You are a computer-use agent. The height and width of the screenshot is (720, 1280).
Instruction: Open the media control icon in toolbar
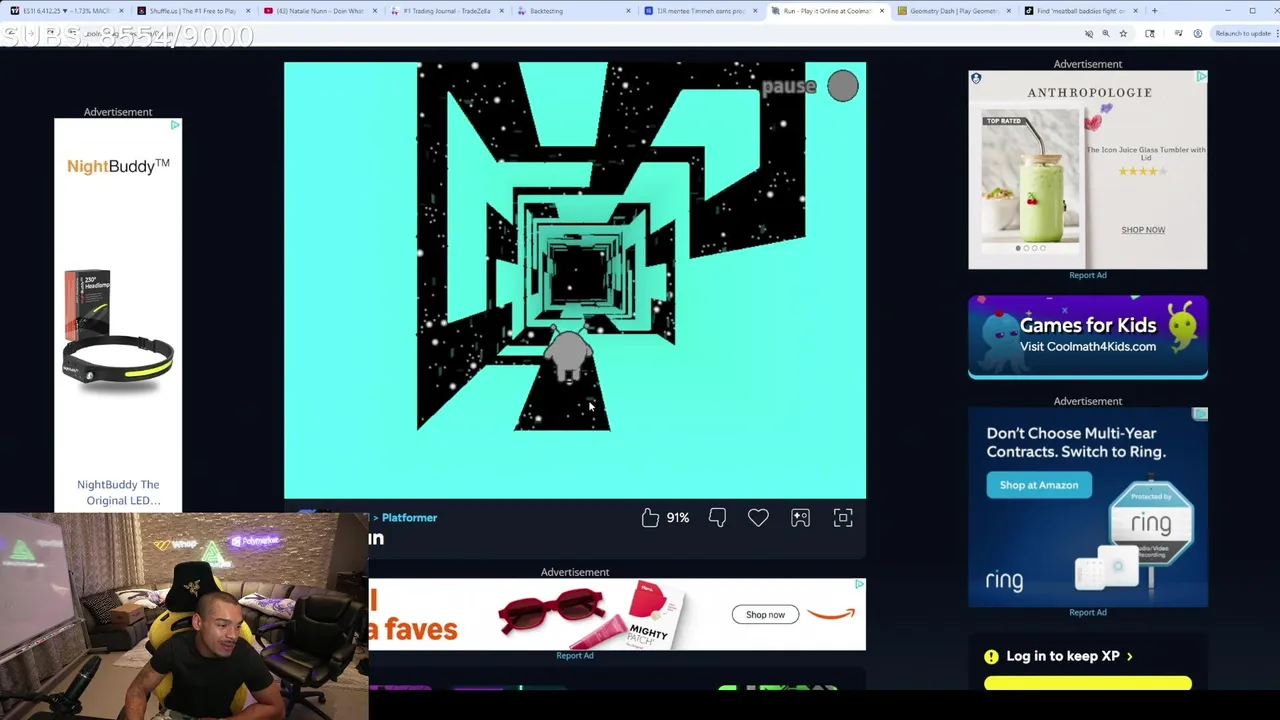pyautogui.click(x=1179, y=34)
